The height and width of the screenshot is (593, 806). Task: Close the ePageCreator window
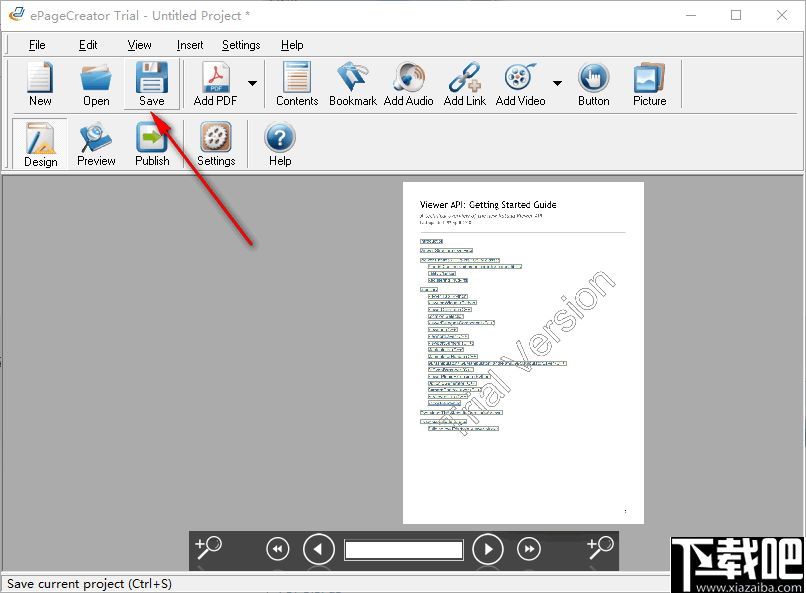[782, 15]
